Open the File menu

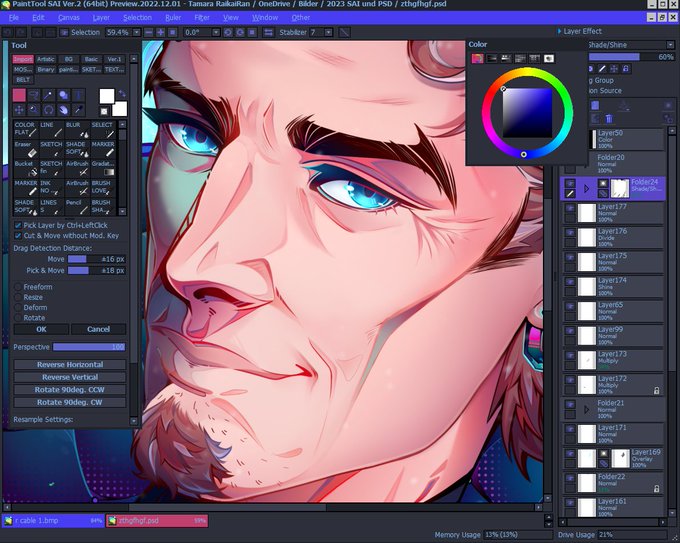click(14, 18)
